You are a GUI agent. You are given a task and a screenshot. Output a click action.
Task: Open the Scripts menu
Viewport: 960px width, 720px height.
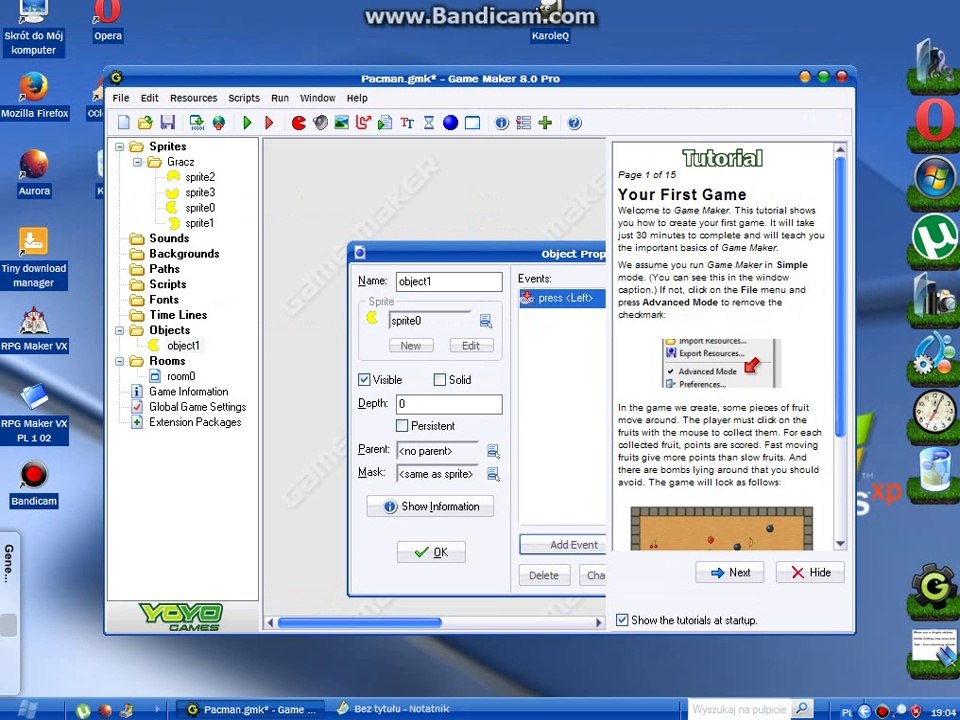pos(244,98)
